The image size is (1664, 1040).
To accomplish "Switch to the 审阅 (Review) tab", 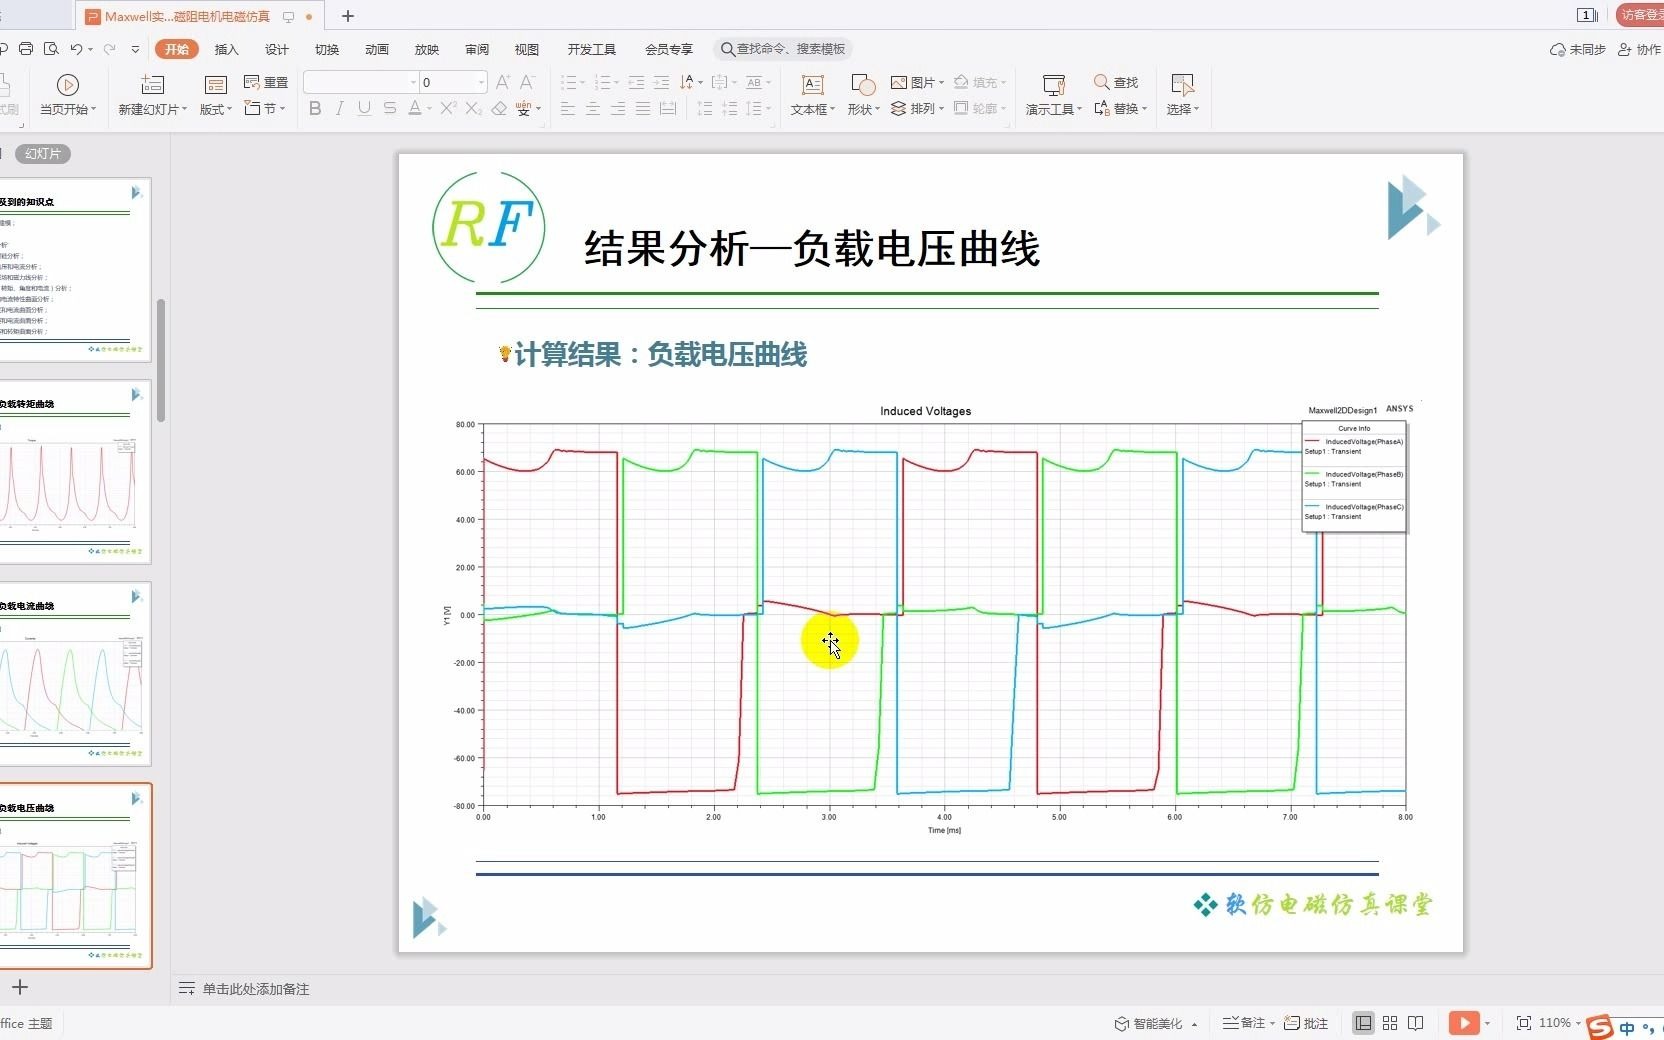I will pyautogui.click(x=477, y=49).
